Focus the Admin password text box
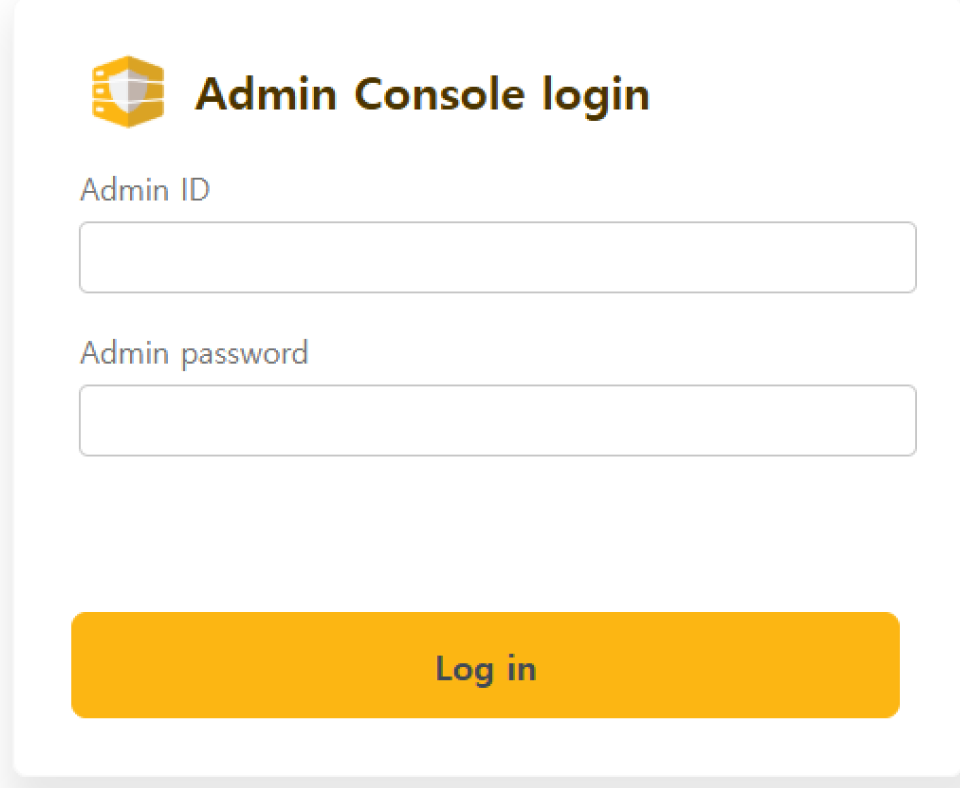960x788 pixels. point(497,421)
